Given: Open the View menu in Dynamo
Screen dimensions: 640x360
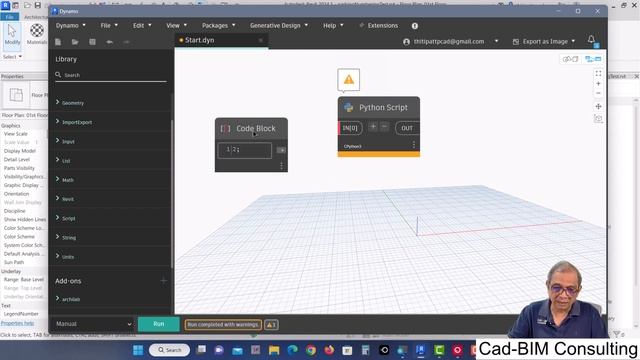Looking at the screenshot, I should click(176, 25).
